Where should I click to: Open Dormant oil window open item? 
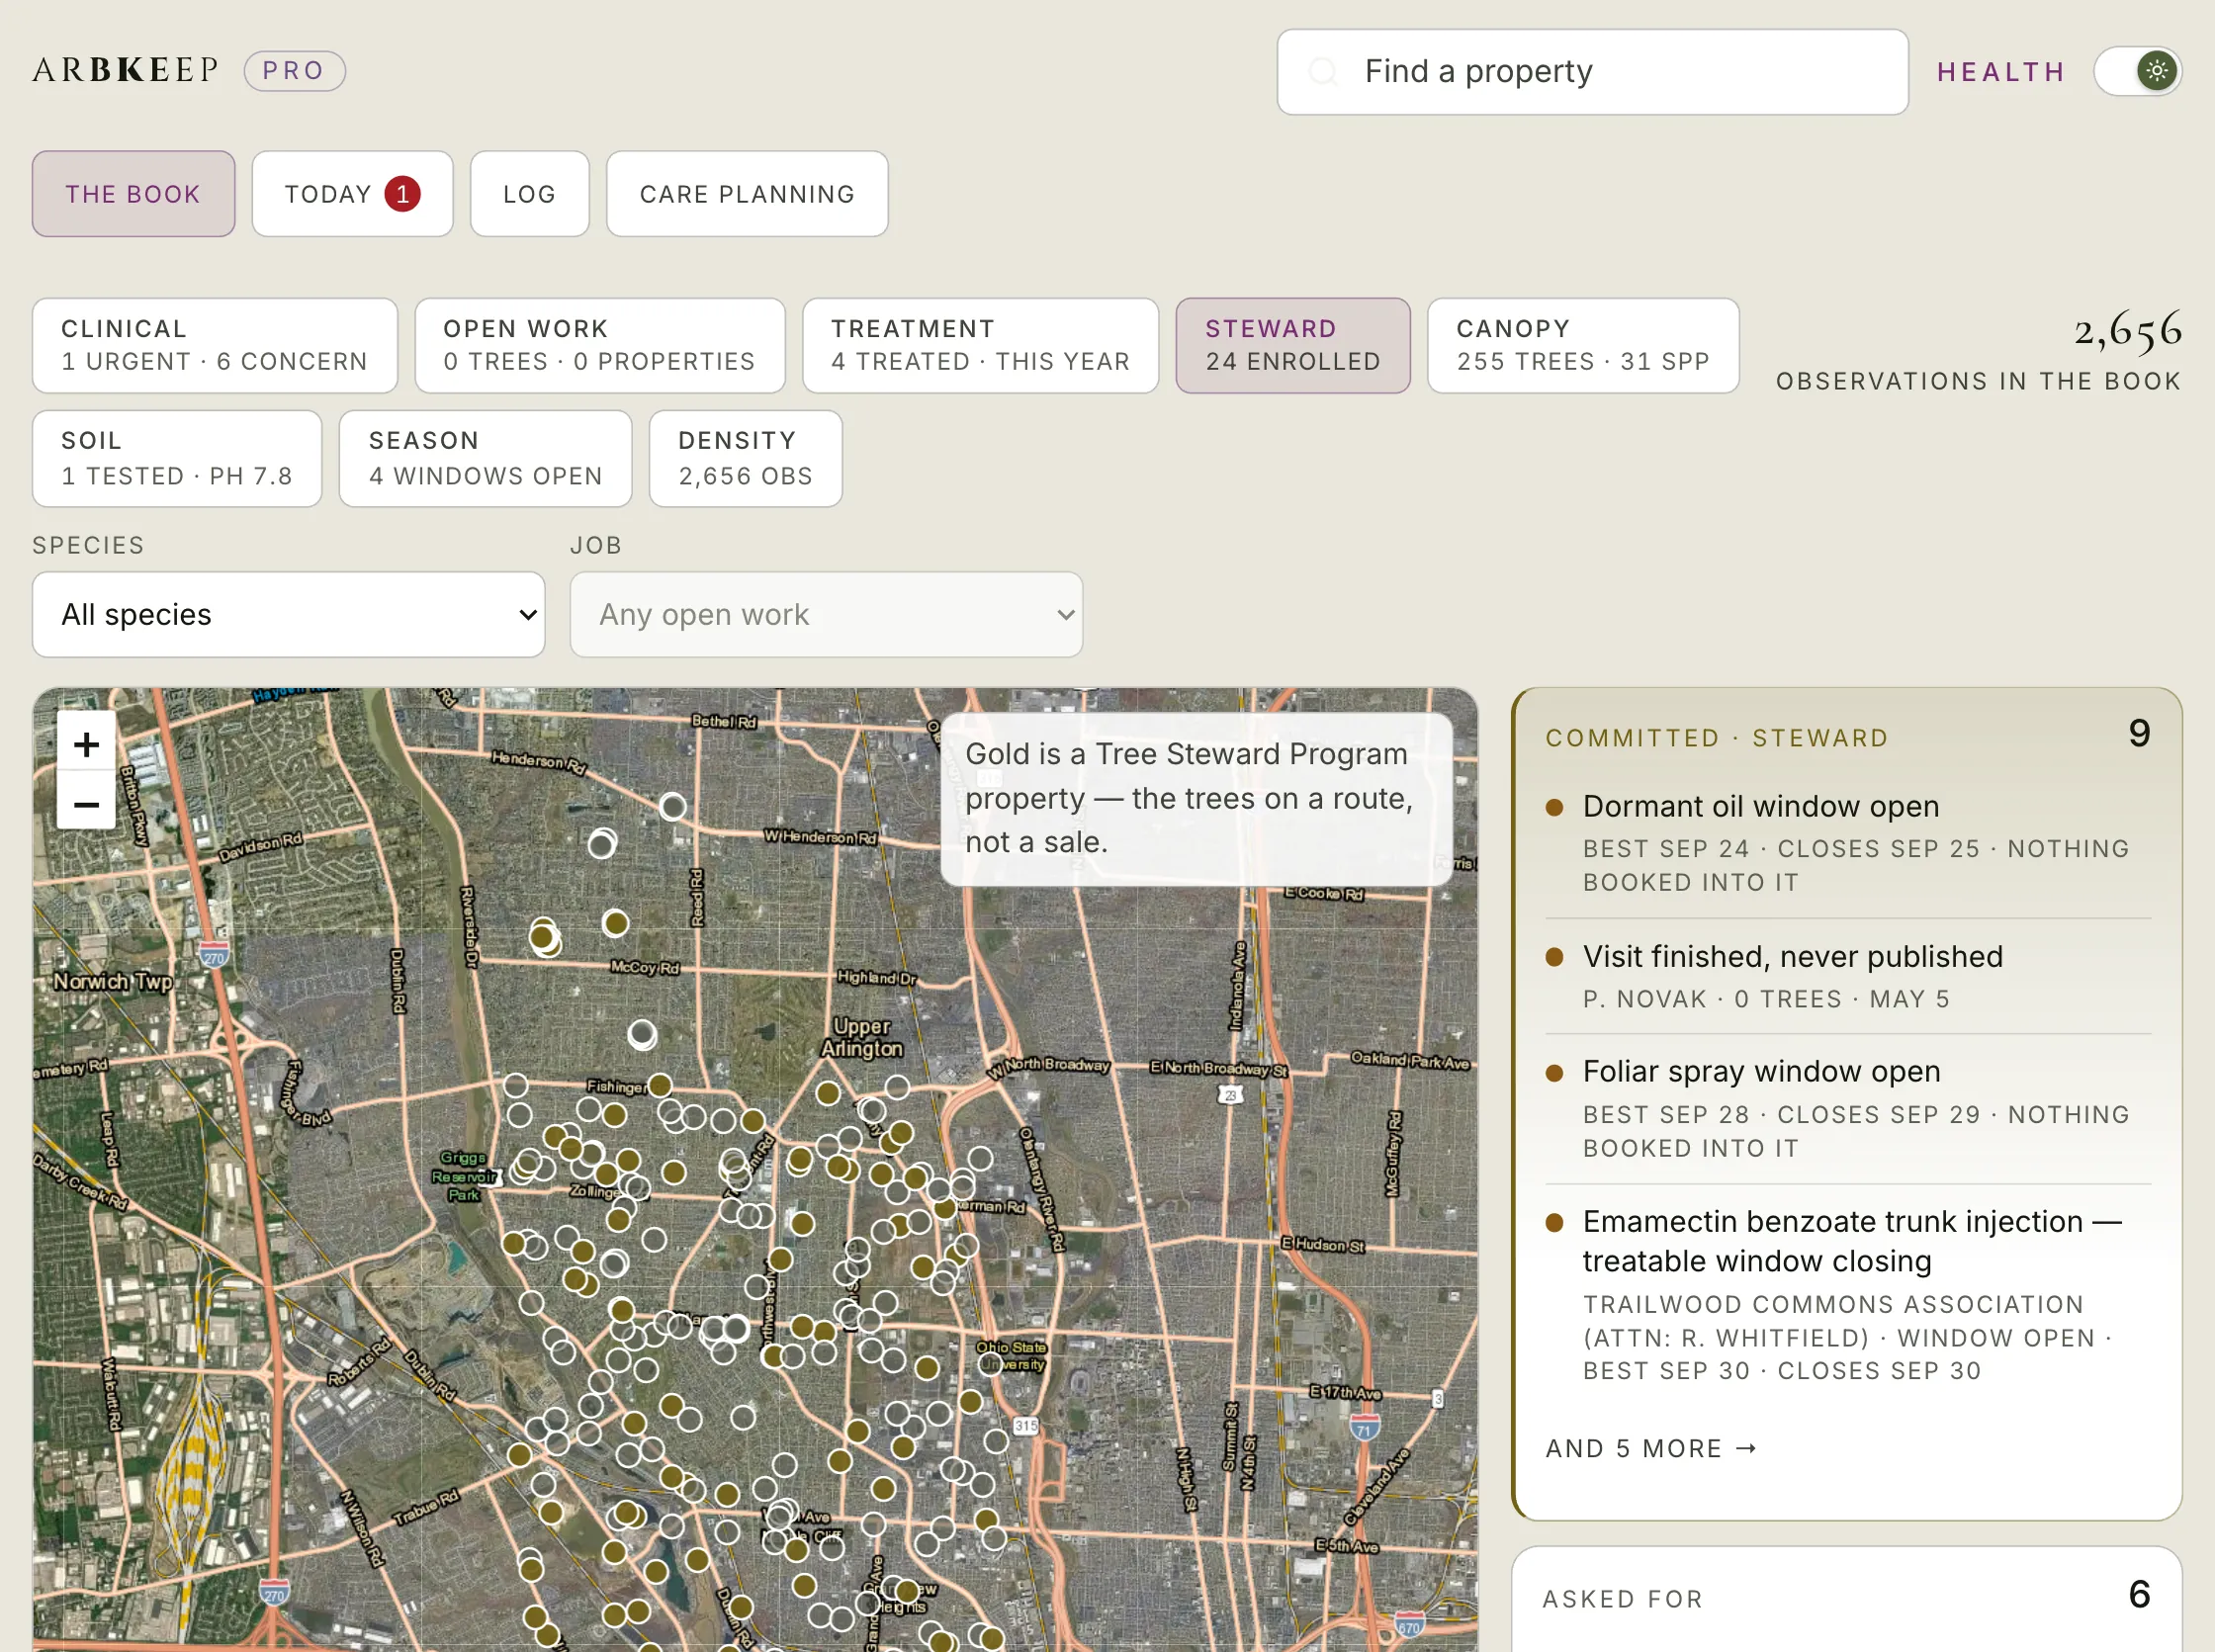tap(1848, 842)
